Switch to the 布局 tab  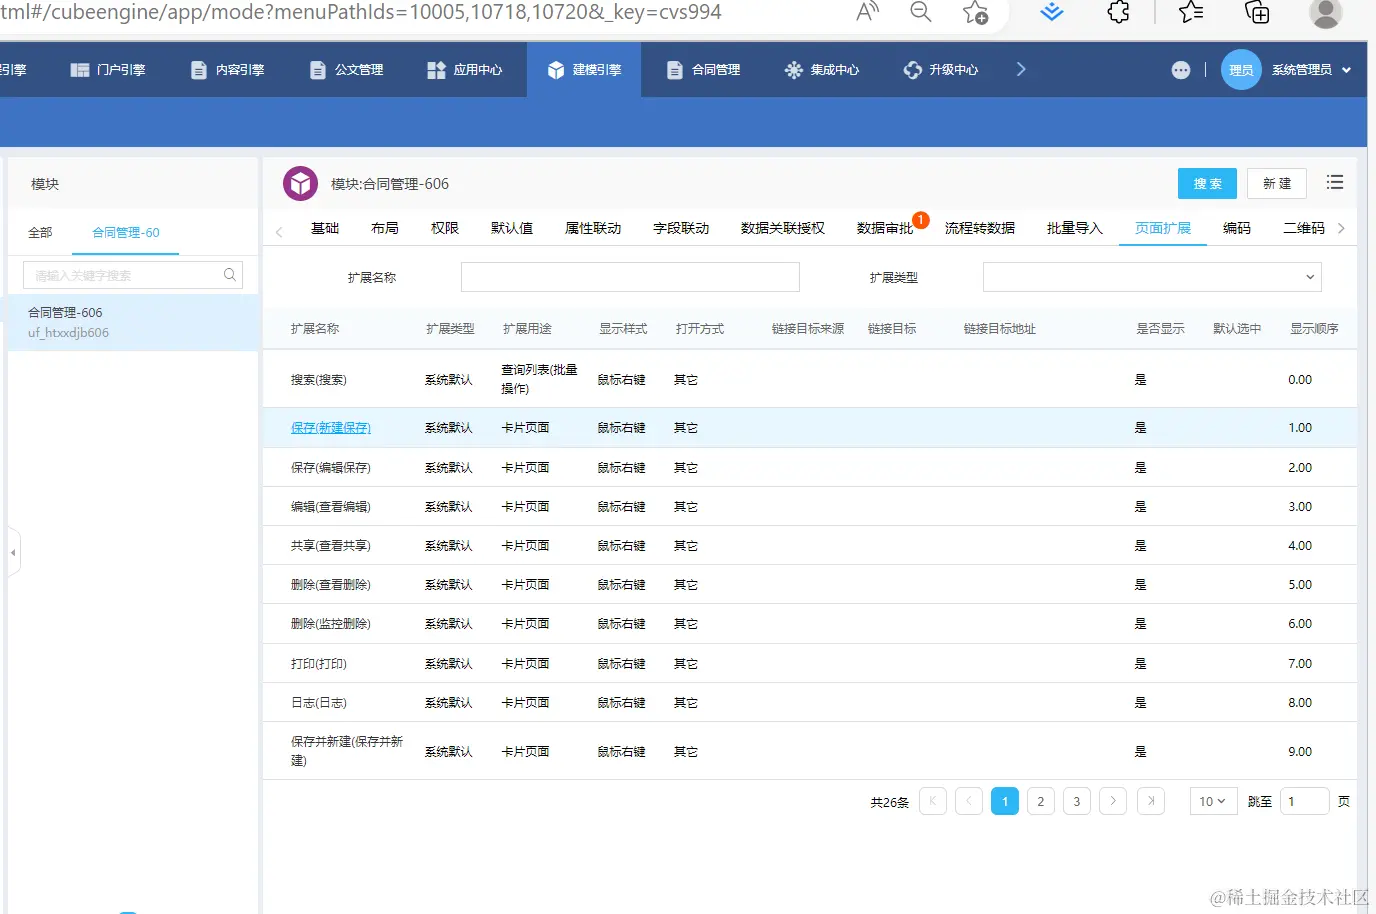[x=385, y=228]
